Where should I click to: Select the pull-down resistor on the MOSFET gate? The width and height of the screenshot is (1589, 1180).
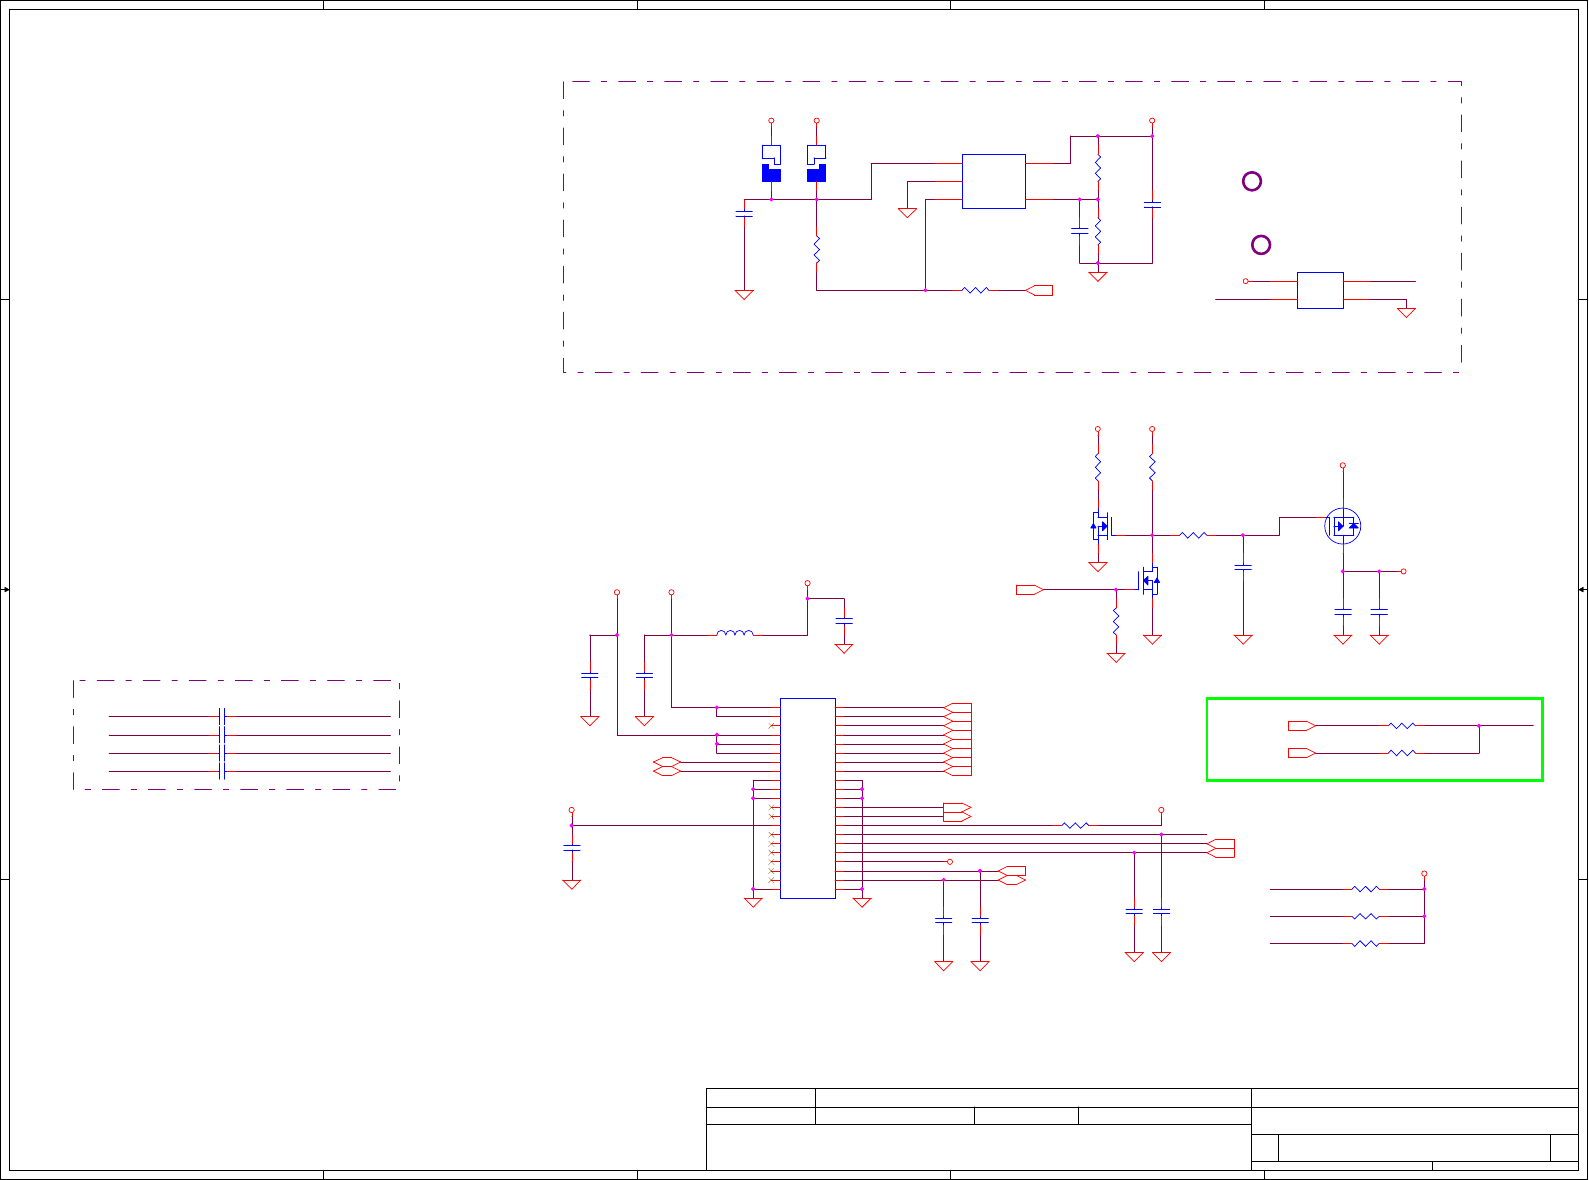(x=1116, y=621)
